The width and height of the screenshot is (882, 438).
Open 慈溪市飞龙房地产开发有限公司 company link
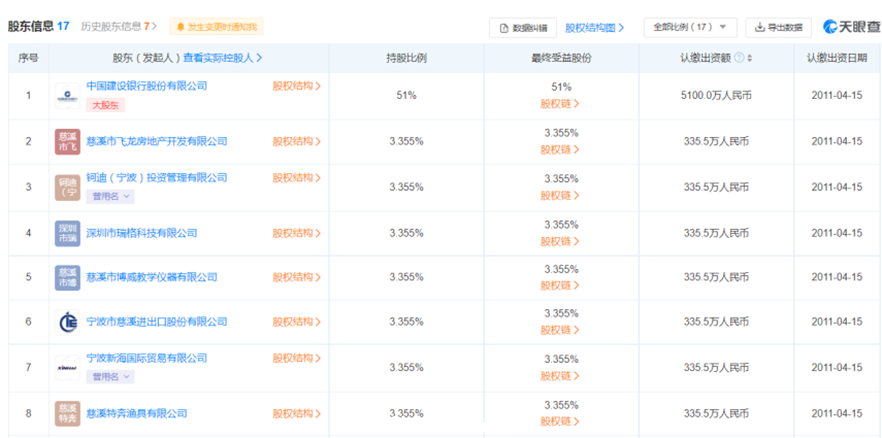(x=157, y=141)
